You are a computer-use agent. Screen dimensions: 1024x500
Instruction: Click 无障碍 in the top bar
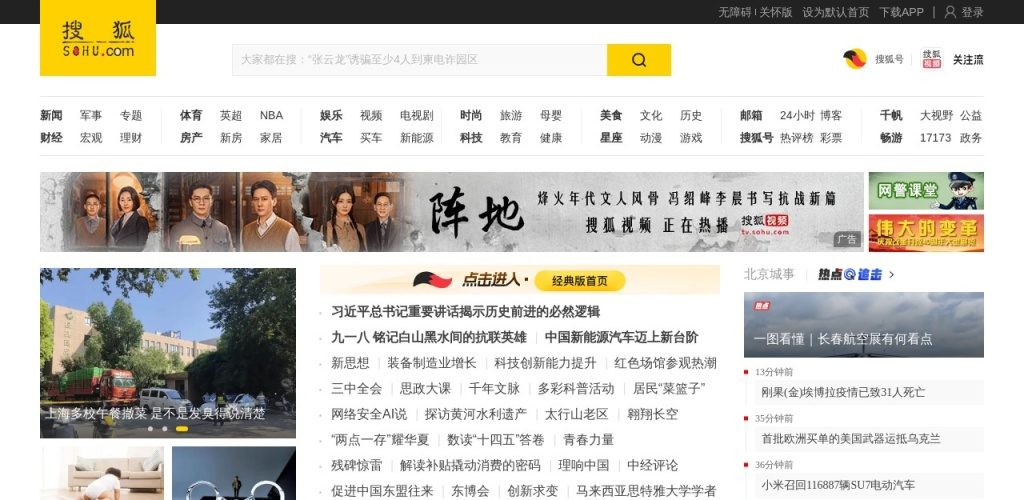735,12
